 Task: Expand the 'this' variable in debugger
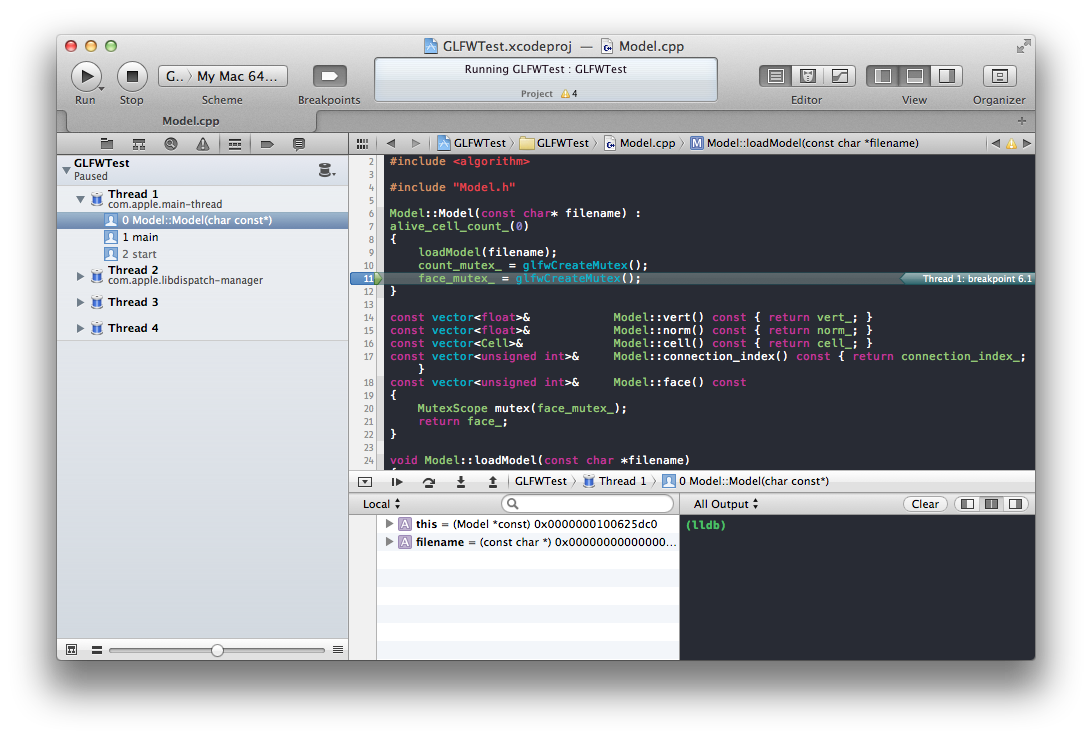click(x=390, y=524)
